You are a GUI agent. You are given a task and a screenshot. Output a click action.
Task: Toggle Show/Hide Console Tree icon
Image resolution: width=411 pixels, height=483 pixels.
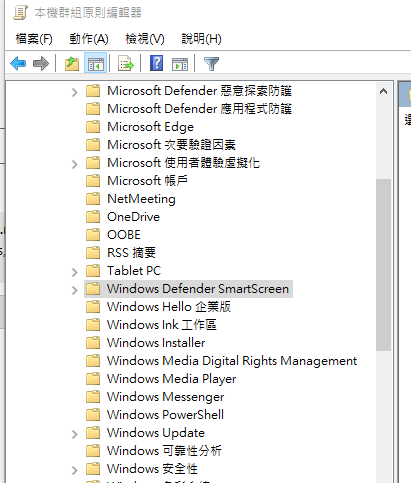pos(96,63)
